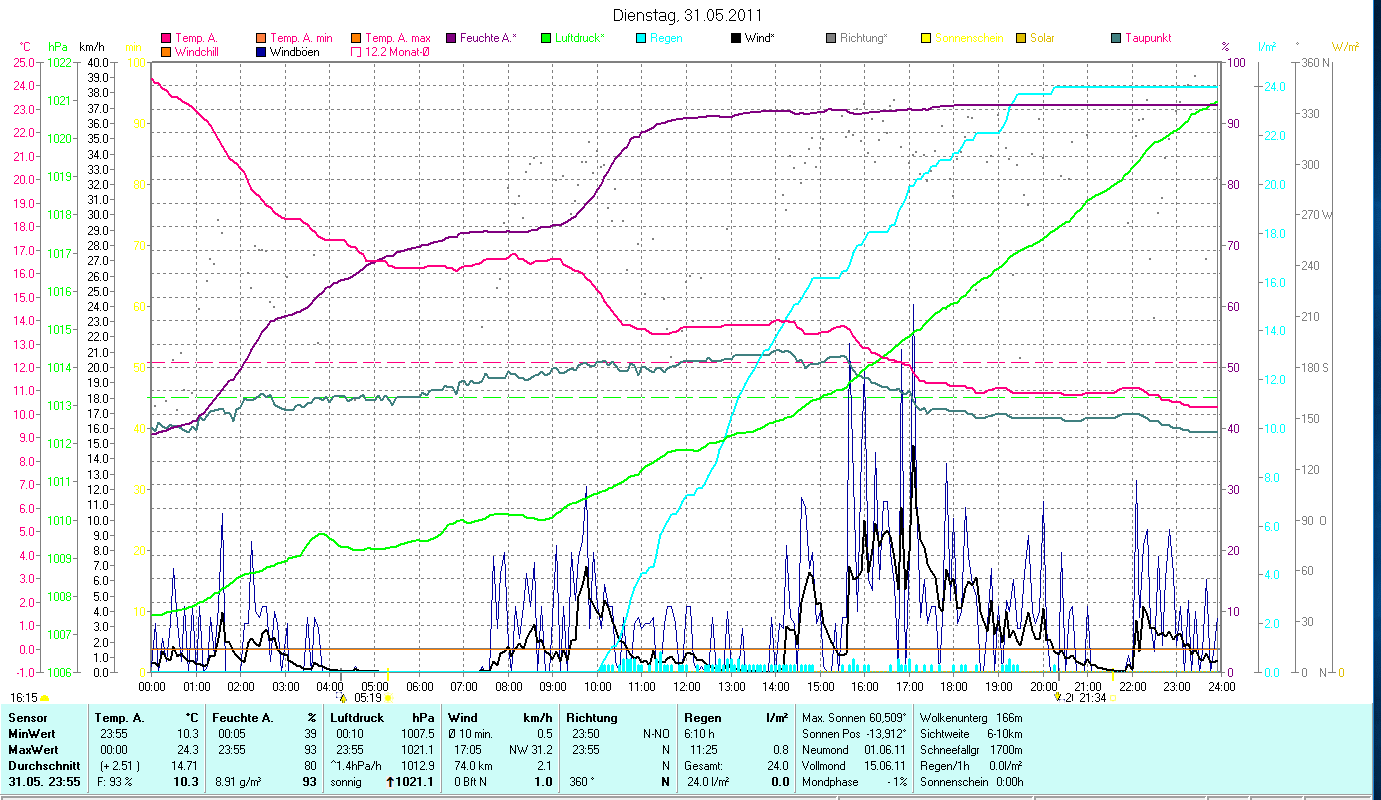Viewport: 1381px width, 800px height.
Task: Click the Gesamt: rain total label
Action: [x=704, y=765]
